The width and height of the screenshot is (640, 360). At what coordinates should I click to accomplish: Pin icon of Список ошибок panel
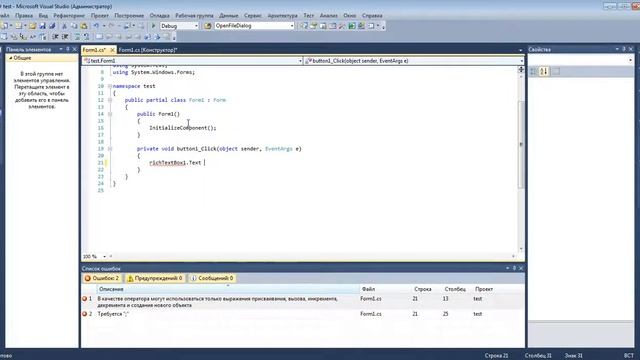(514, 268)
